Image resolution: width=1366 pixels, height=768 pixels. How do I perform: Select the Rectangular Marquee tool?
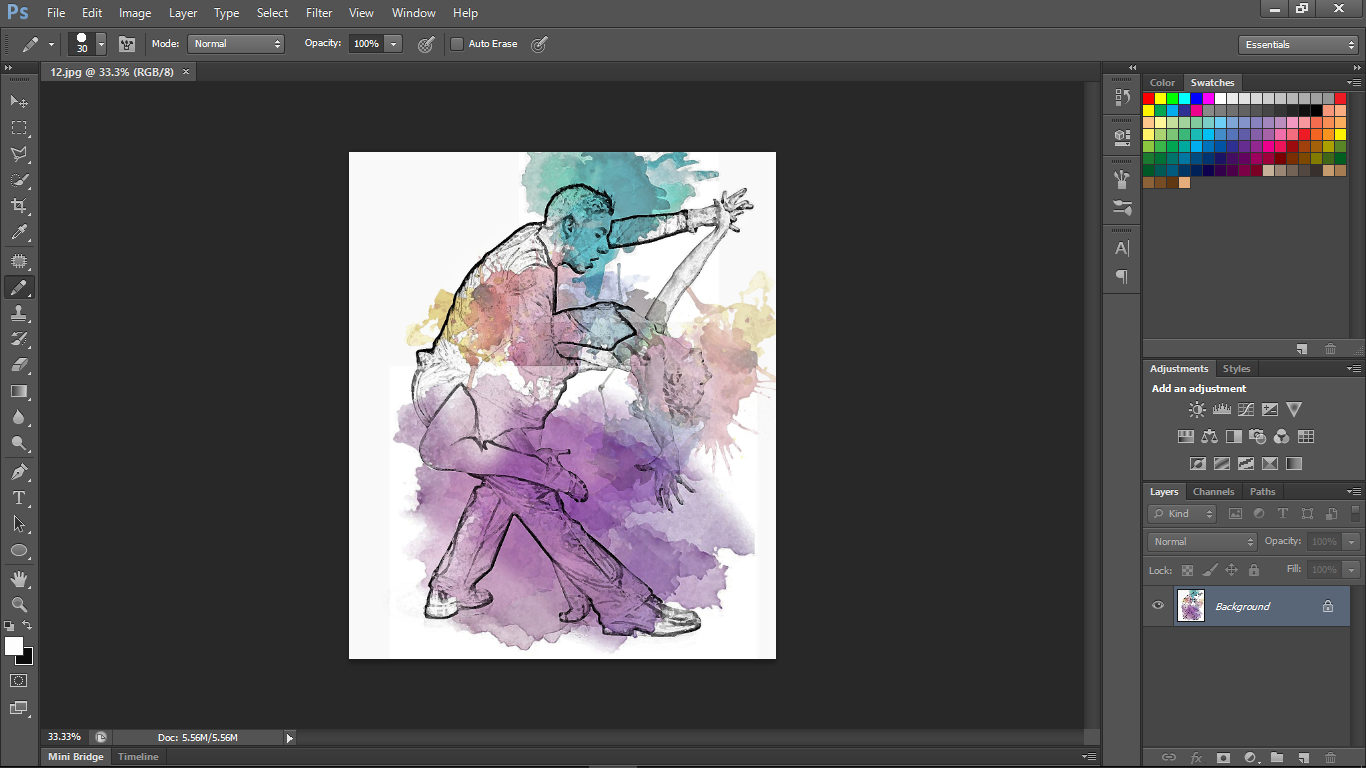pos(19,128)
